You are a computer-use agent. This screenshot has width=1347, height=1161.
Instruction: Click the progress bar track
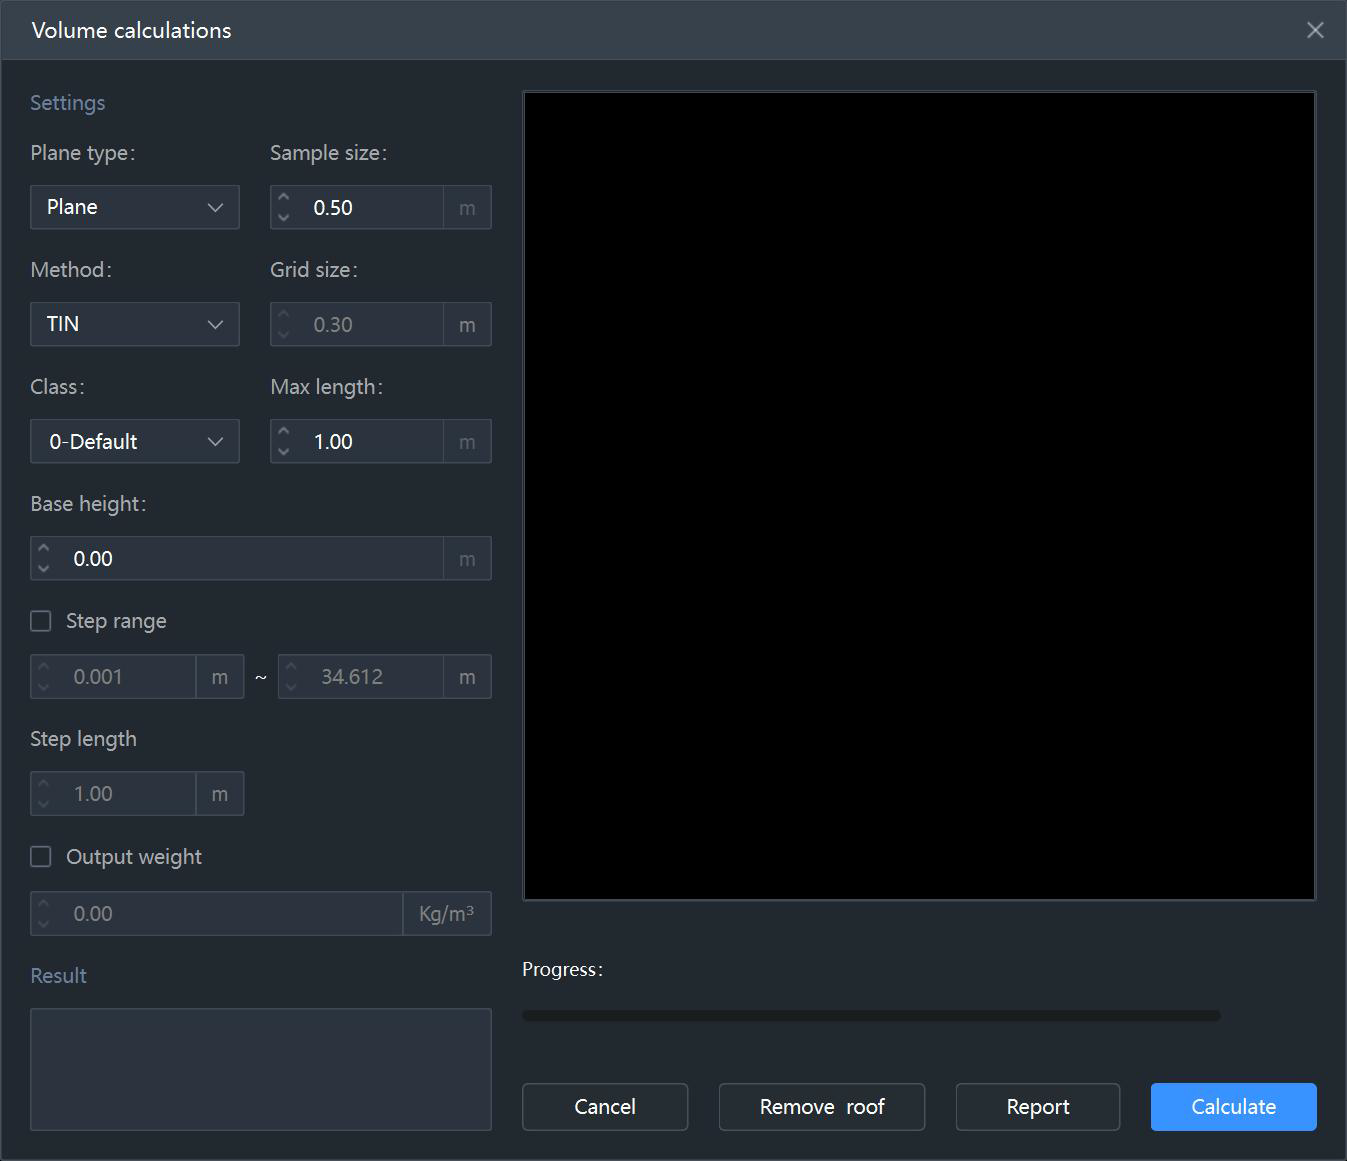[x=871, y=1015]
